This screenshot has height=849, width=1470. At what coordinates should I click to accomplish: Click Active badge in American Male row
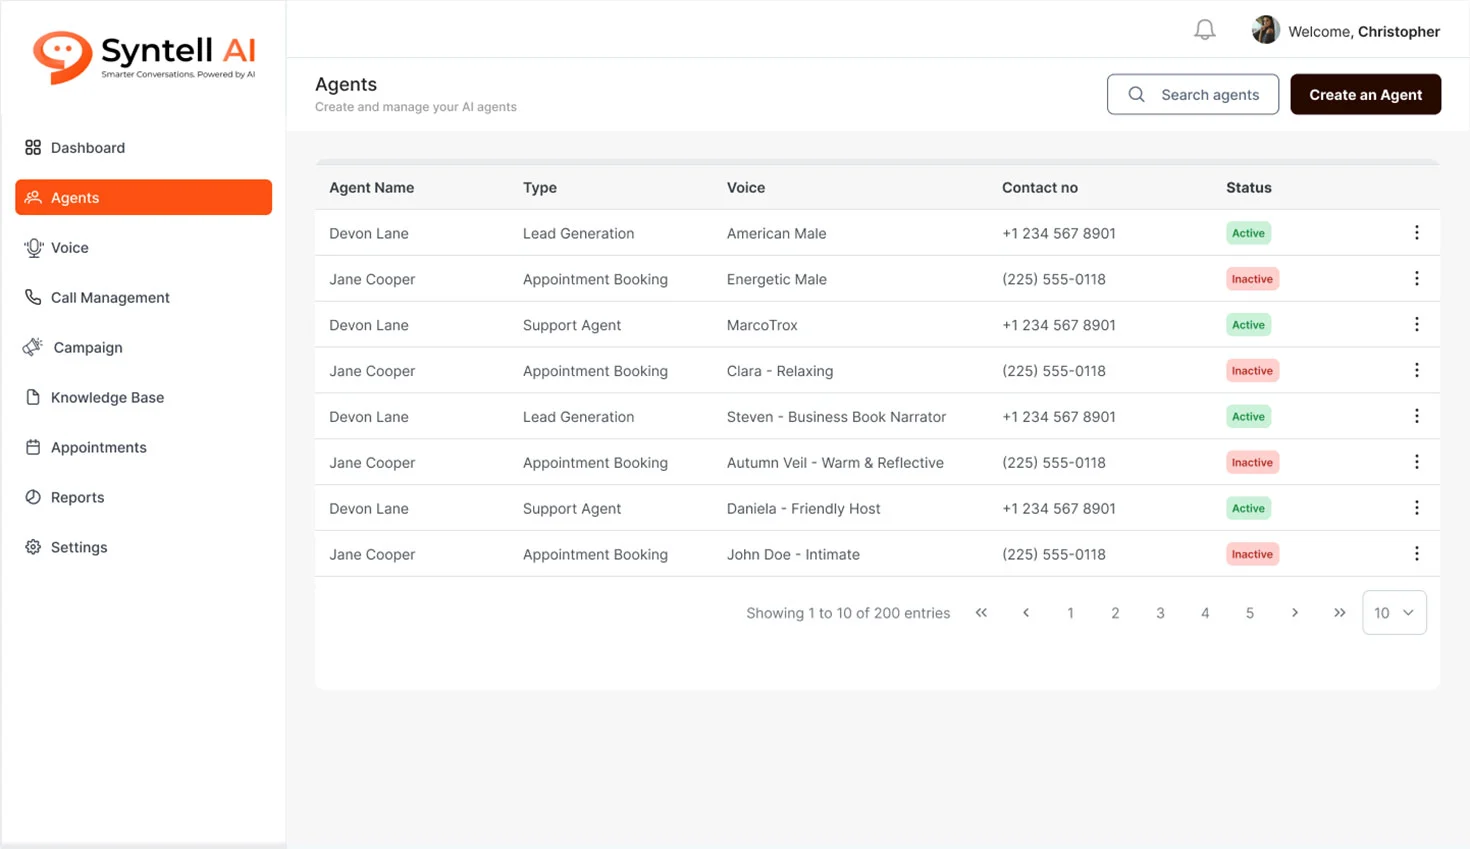pyautogui.click(x=1248, y=233)
